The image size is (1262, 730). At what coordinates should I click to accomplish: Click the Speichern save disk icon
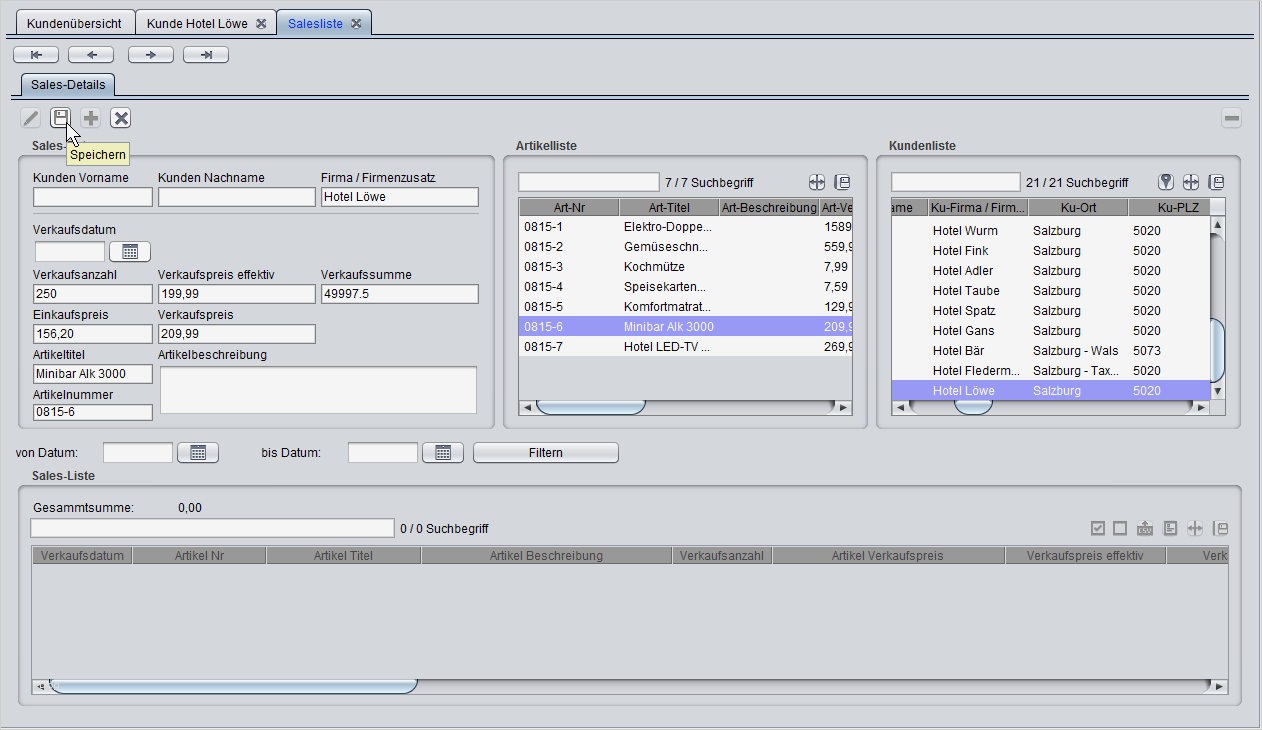pyautogui.click(x=61, y=118)
